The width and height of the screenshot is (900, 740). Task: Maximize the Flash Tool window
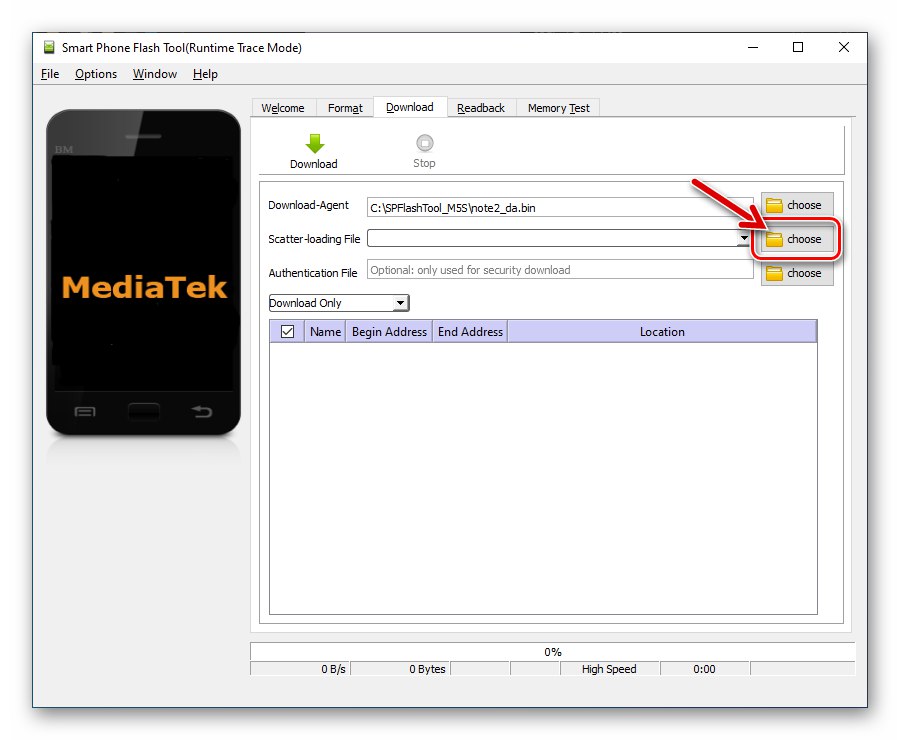798,47
